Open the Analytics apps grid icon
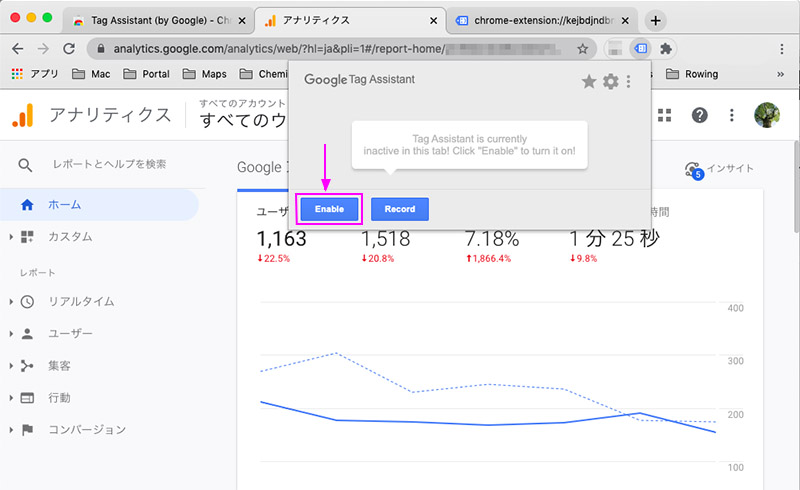800x490 pixels. [664, 115]
